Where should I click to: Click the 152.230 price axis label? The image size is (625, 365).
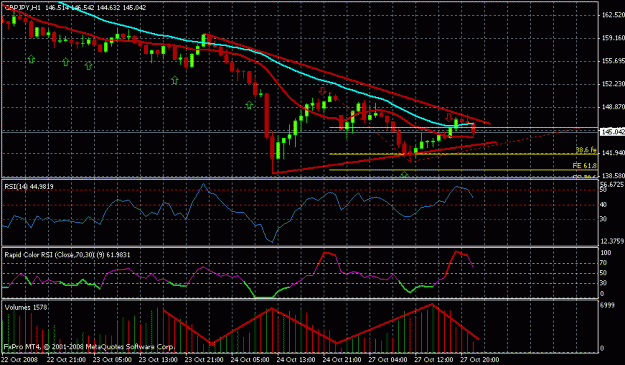[x=613, y=84]
